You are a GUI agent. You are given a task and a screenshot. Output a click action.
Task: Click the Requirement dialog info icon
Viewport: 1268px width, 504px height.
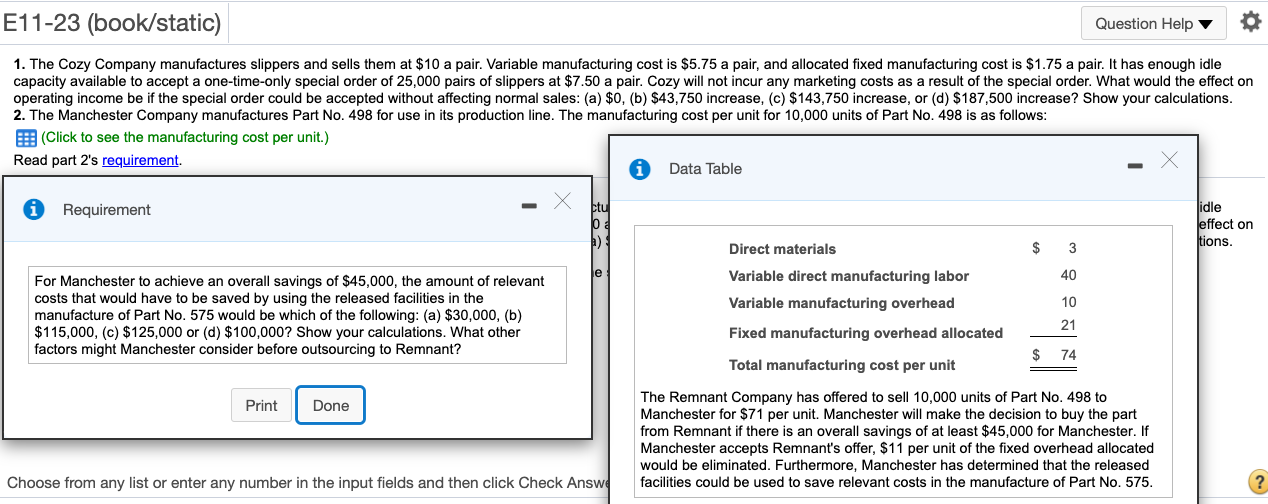coord(36,210)
